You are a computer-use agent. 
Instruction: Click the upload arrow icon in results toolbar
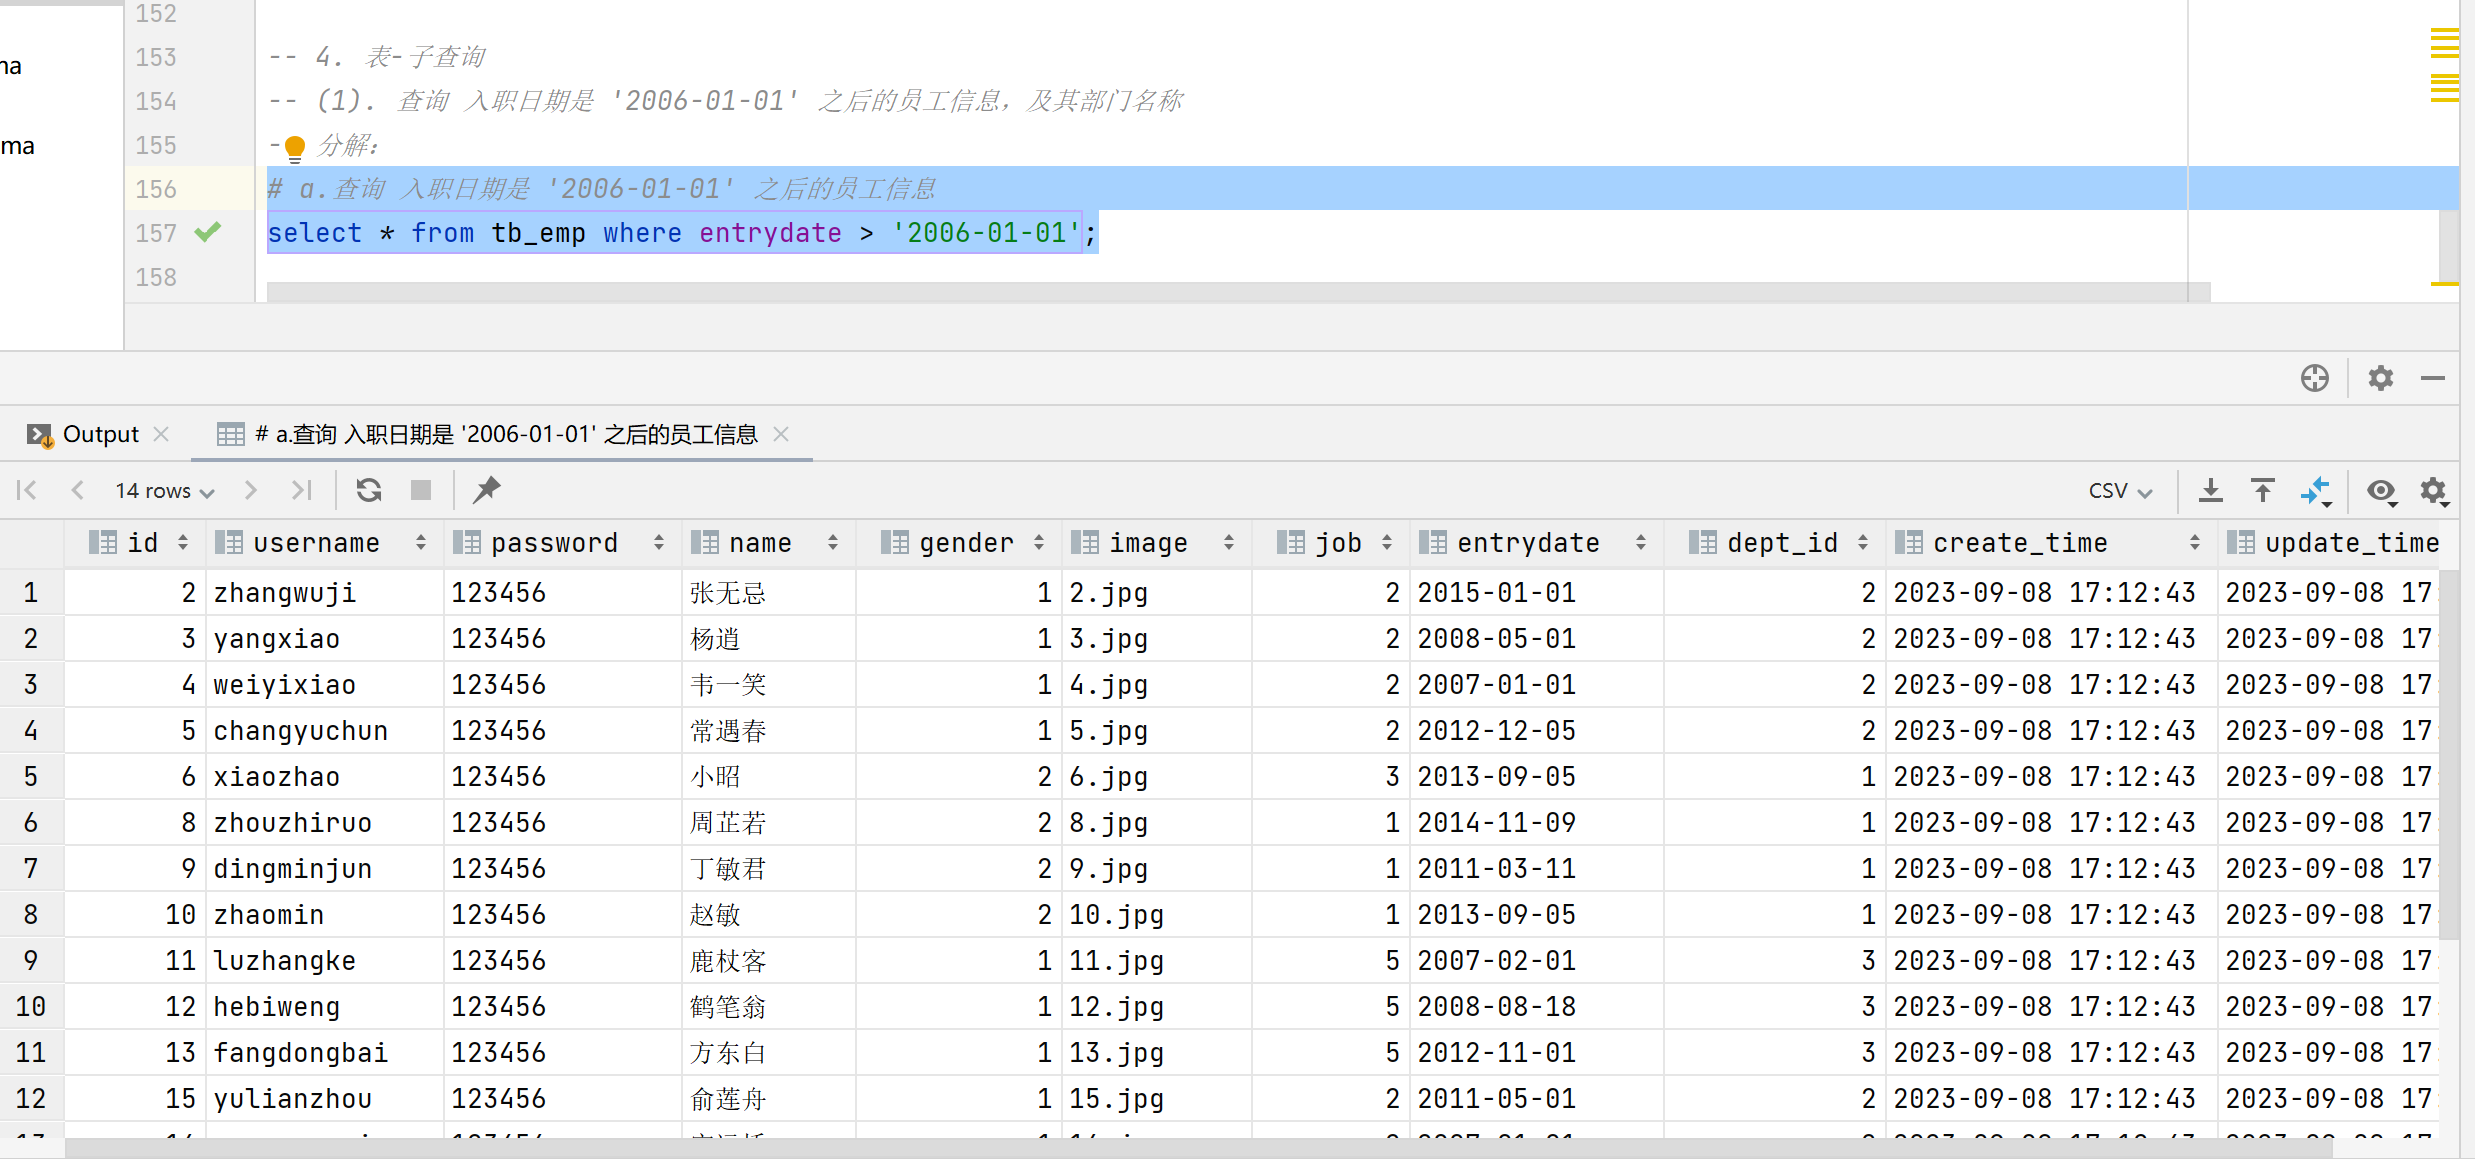point(2263,490)
